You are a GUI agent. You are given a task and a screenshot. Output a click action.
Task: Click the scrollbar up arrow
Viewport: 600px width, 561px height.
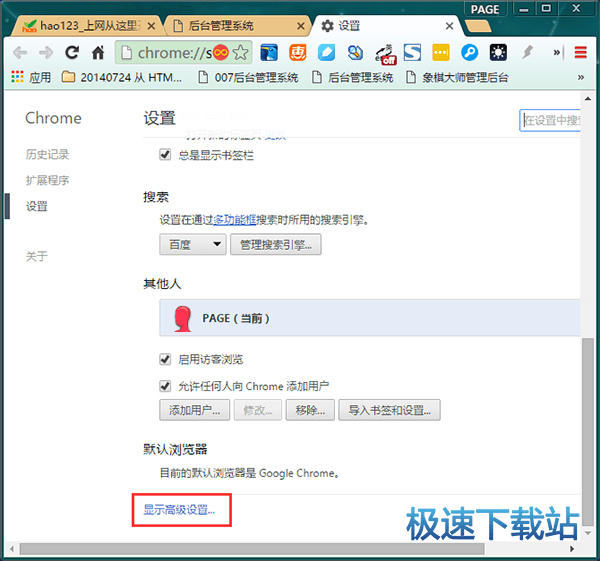[588, 99]
